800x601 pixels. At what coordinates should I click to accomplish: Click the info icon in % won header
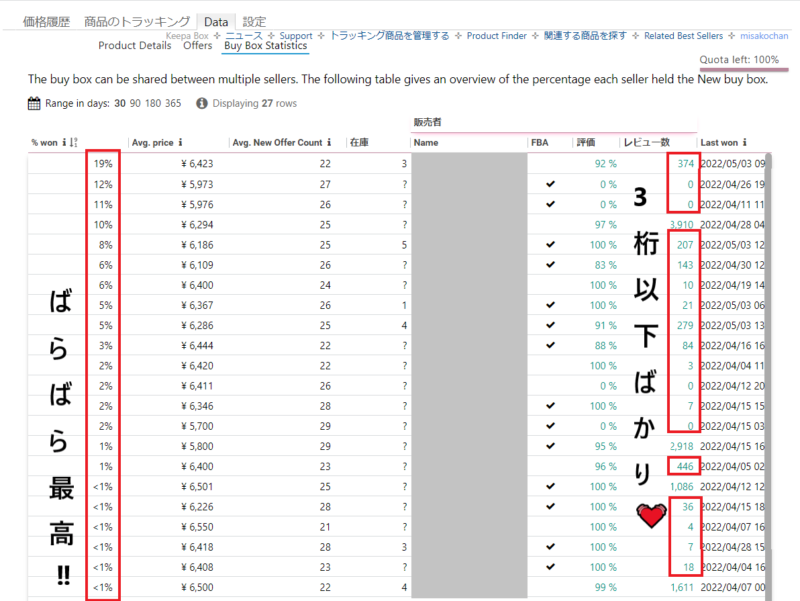pyautogui.click(x=64, y=143)
